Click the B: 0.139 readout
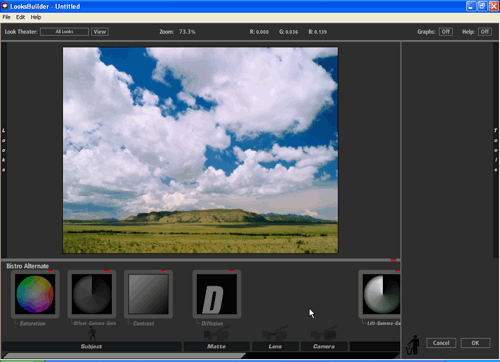 click(318, 32)
